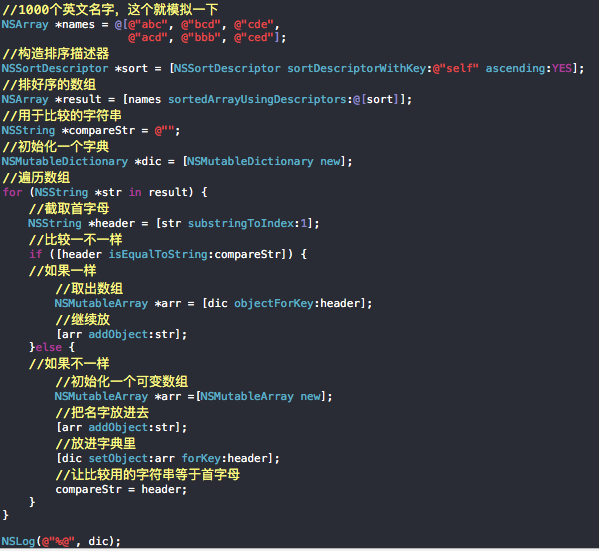Click the else keyword
The width and height of the screenshot is (599, 551).
pyautogui.click(x=49, y=347)
